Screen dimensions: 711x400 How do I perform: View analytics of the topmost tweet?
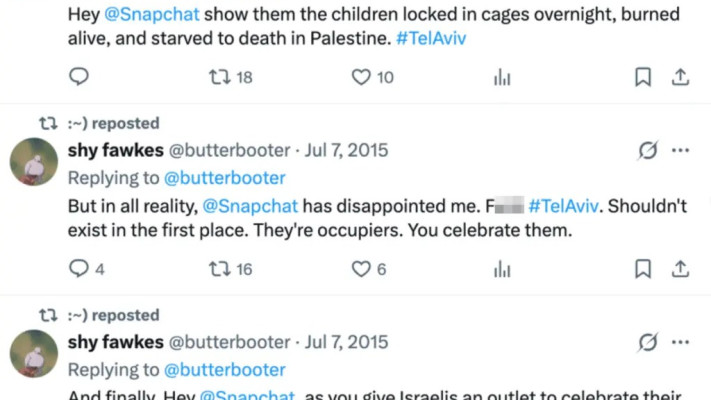tap(502, 77)
